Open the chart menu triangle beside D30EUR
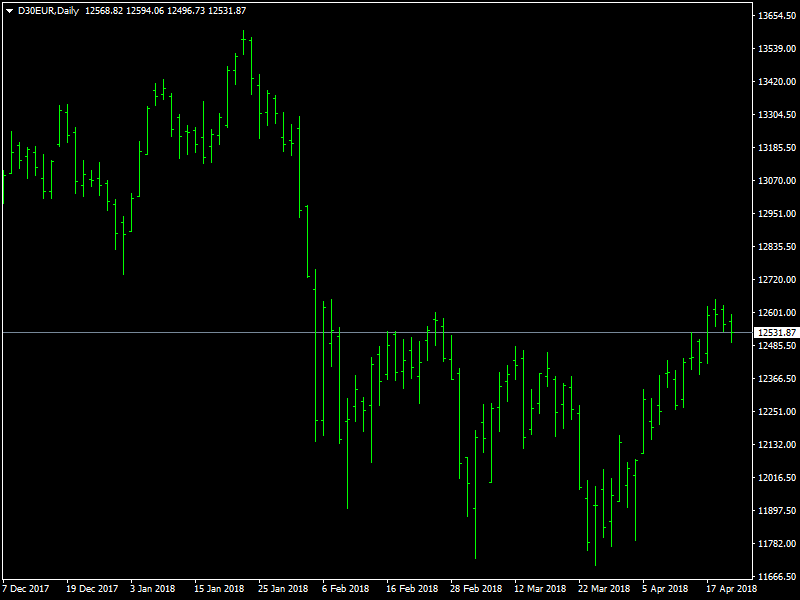This screenshot has height=600, width=800. tap(10, 11)
